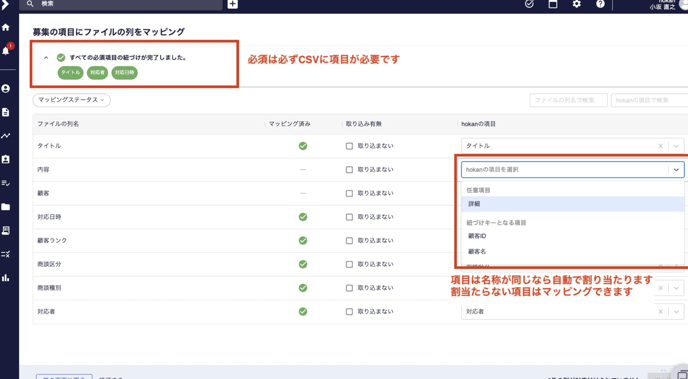Open the list-with-cross icon in sidebar

[x=6, y=254]
